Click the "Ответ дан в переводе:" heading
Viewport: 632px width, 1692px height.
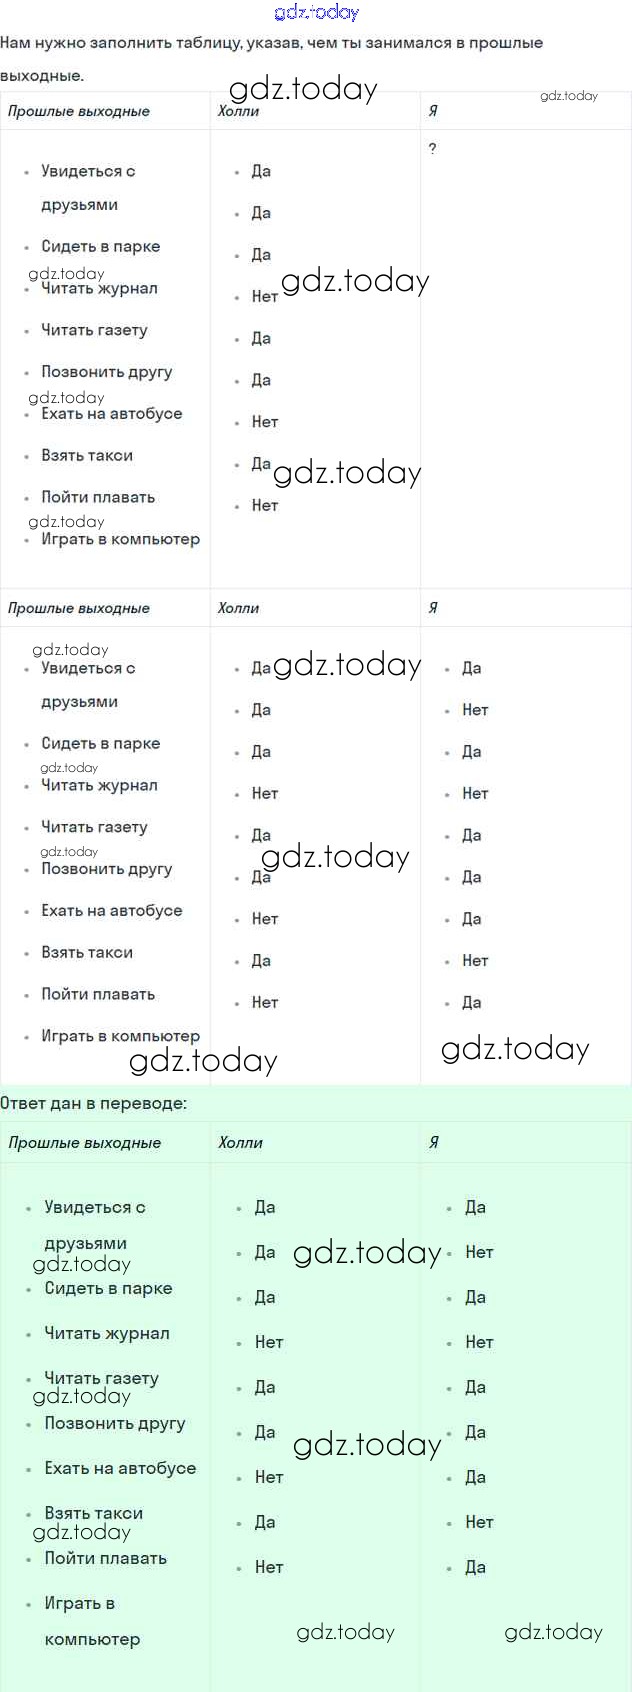pyautogui.click(x=93, y=1103)
